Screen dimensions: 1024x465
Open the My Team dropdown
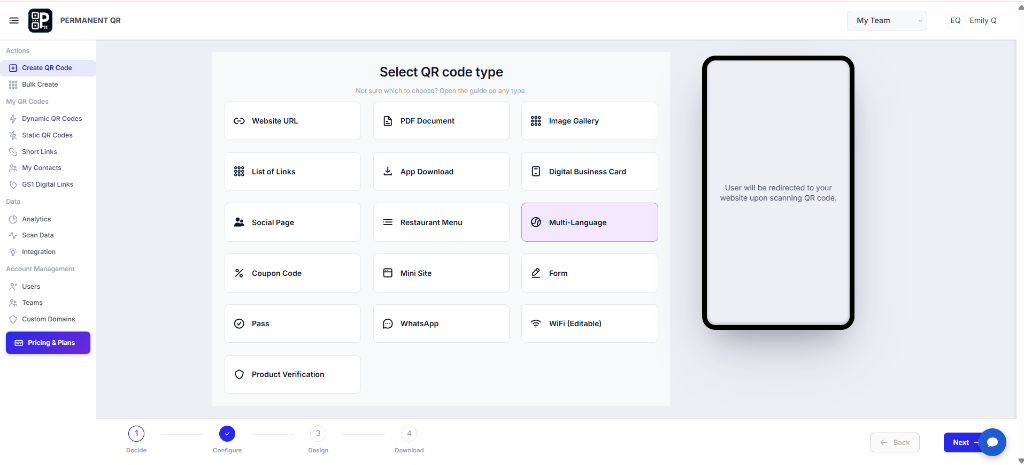(x=887, y=21)
